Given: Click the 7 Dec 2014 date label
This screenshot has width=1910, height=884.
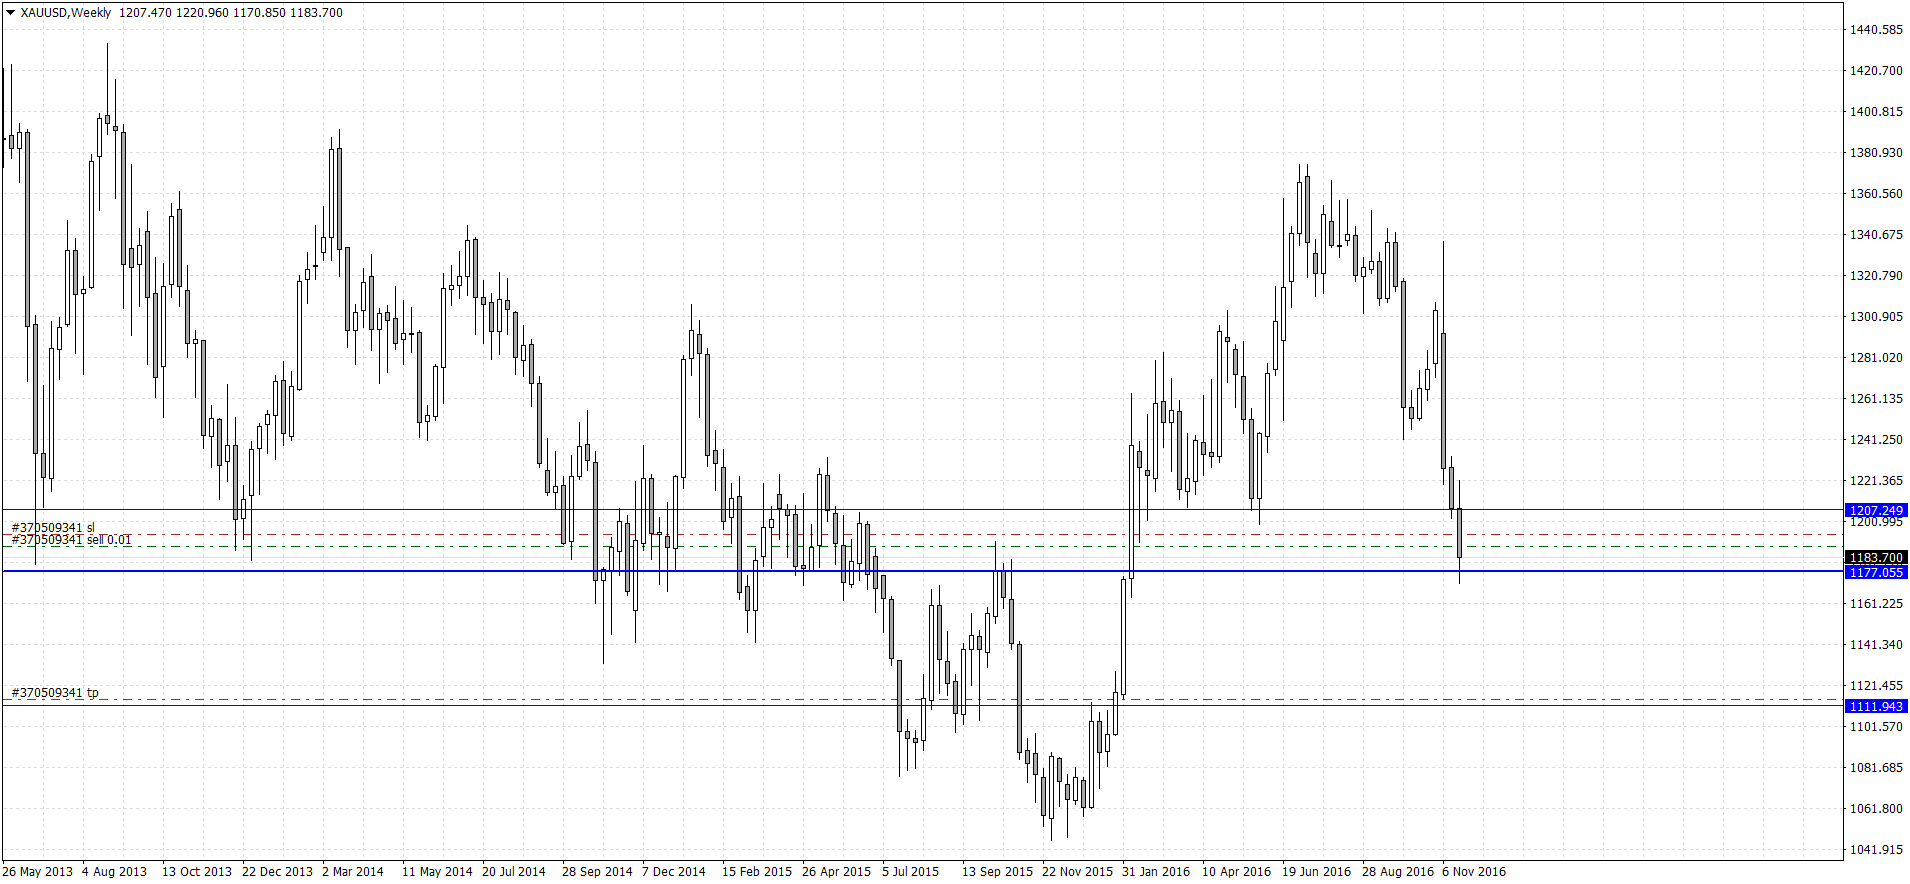Looking at the screenshot, I should (674, 872).
